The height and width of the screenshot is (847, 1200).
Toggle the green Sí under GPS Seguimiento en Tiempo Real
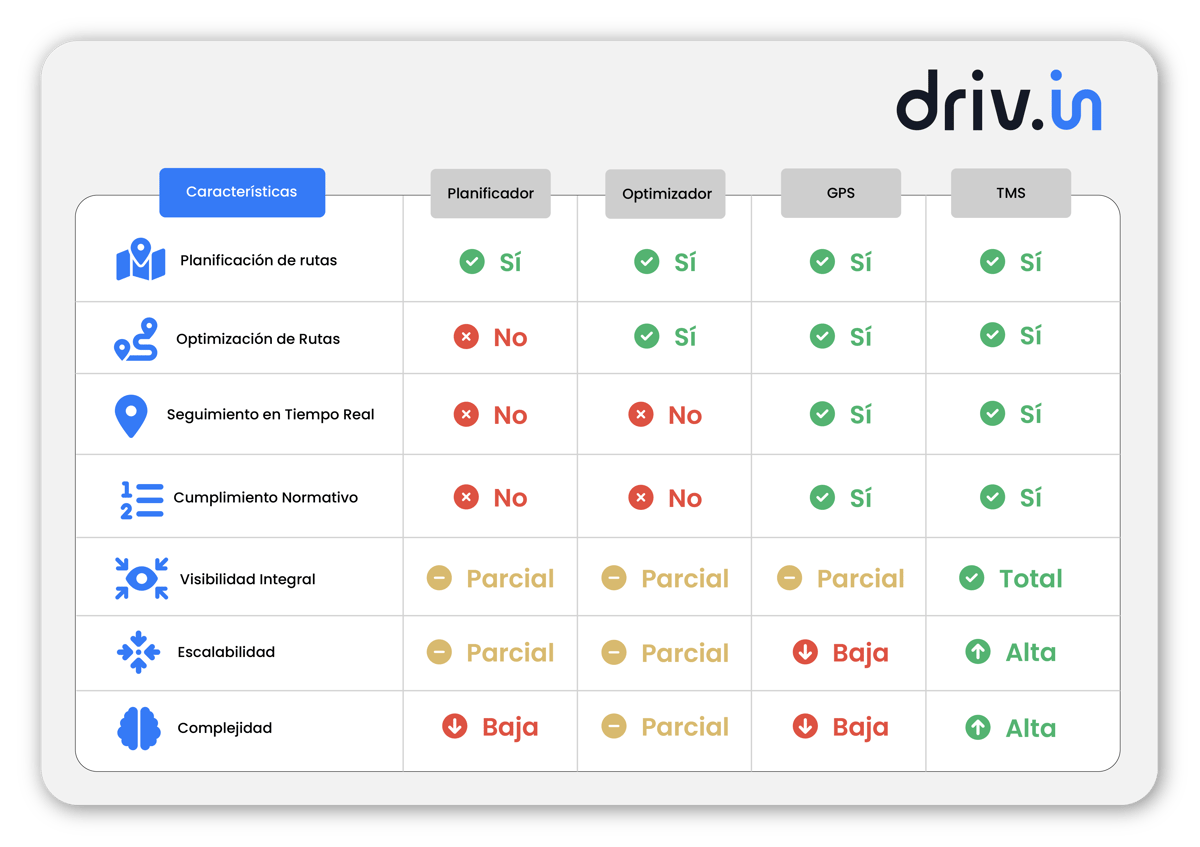click(x=840, y=413)
